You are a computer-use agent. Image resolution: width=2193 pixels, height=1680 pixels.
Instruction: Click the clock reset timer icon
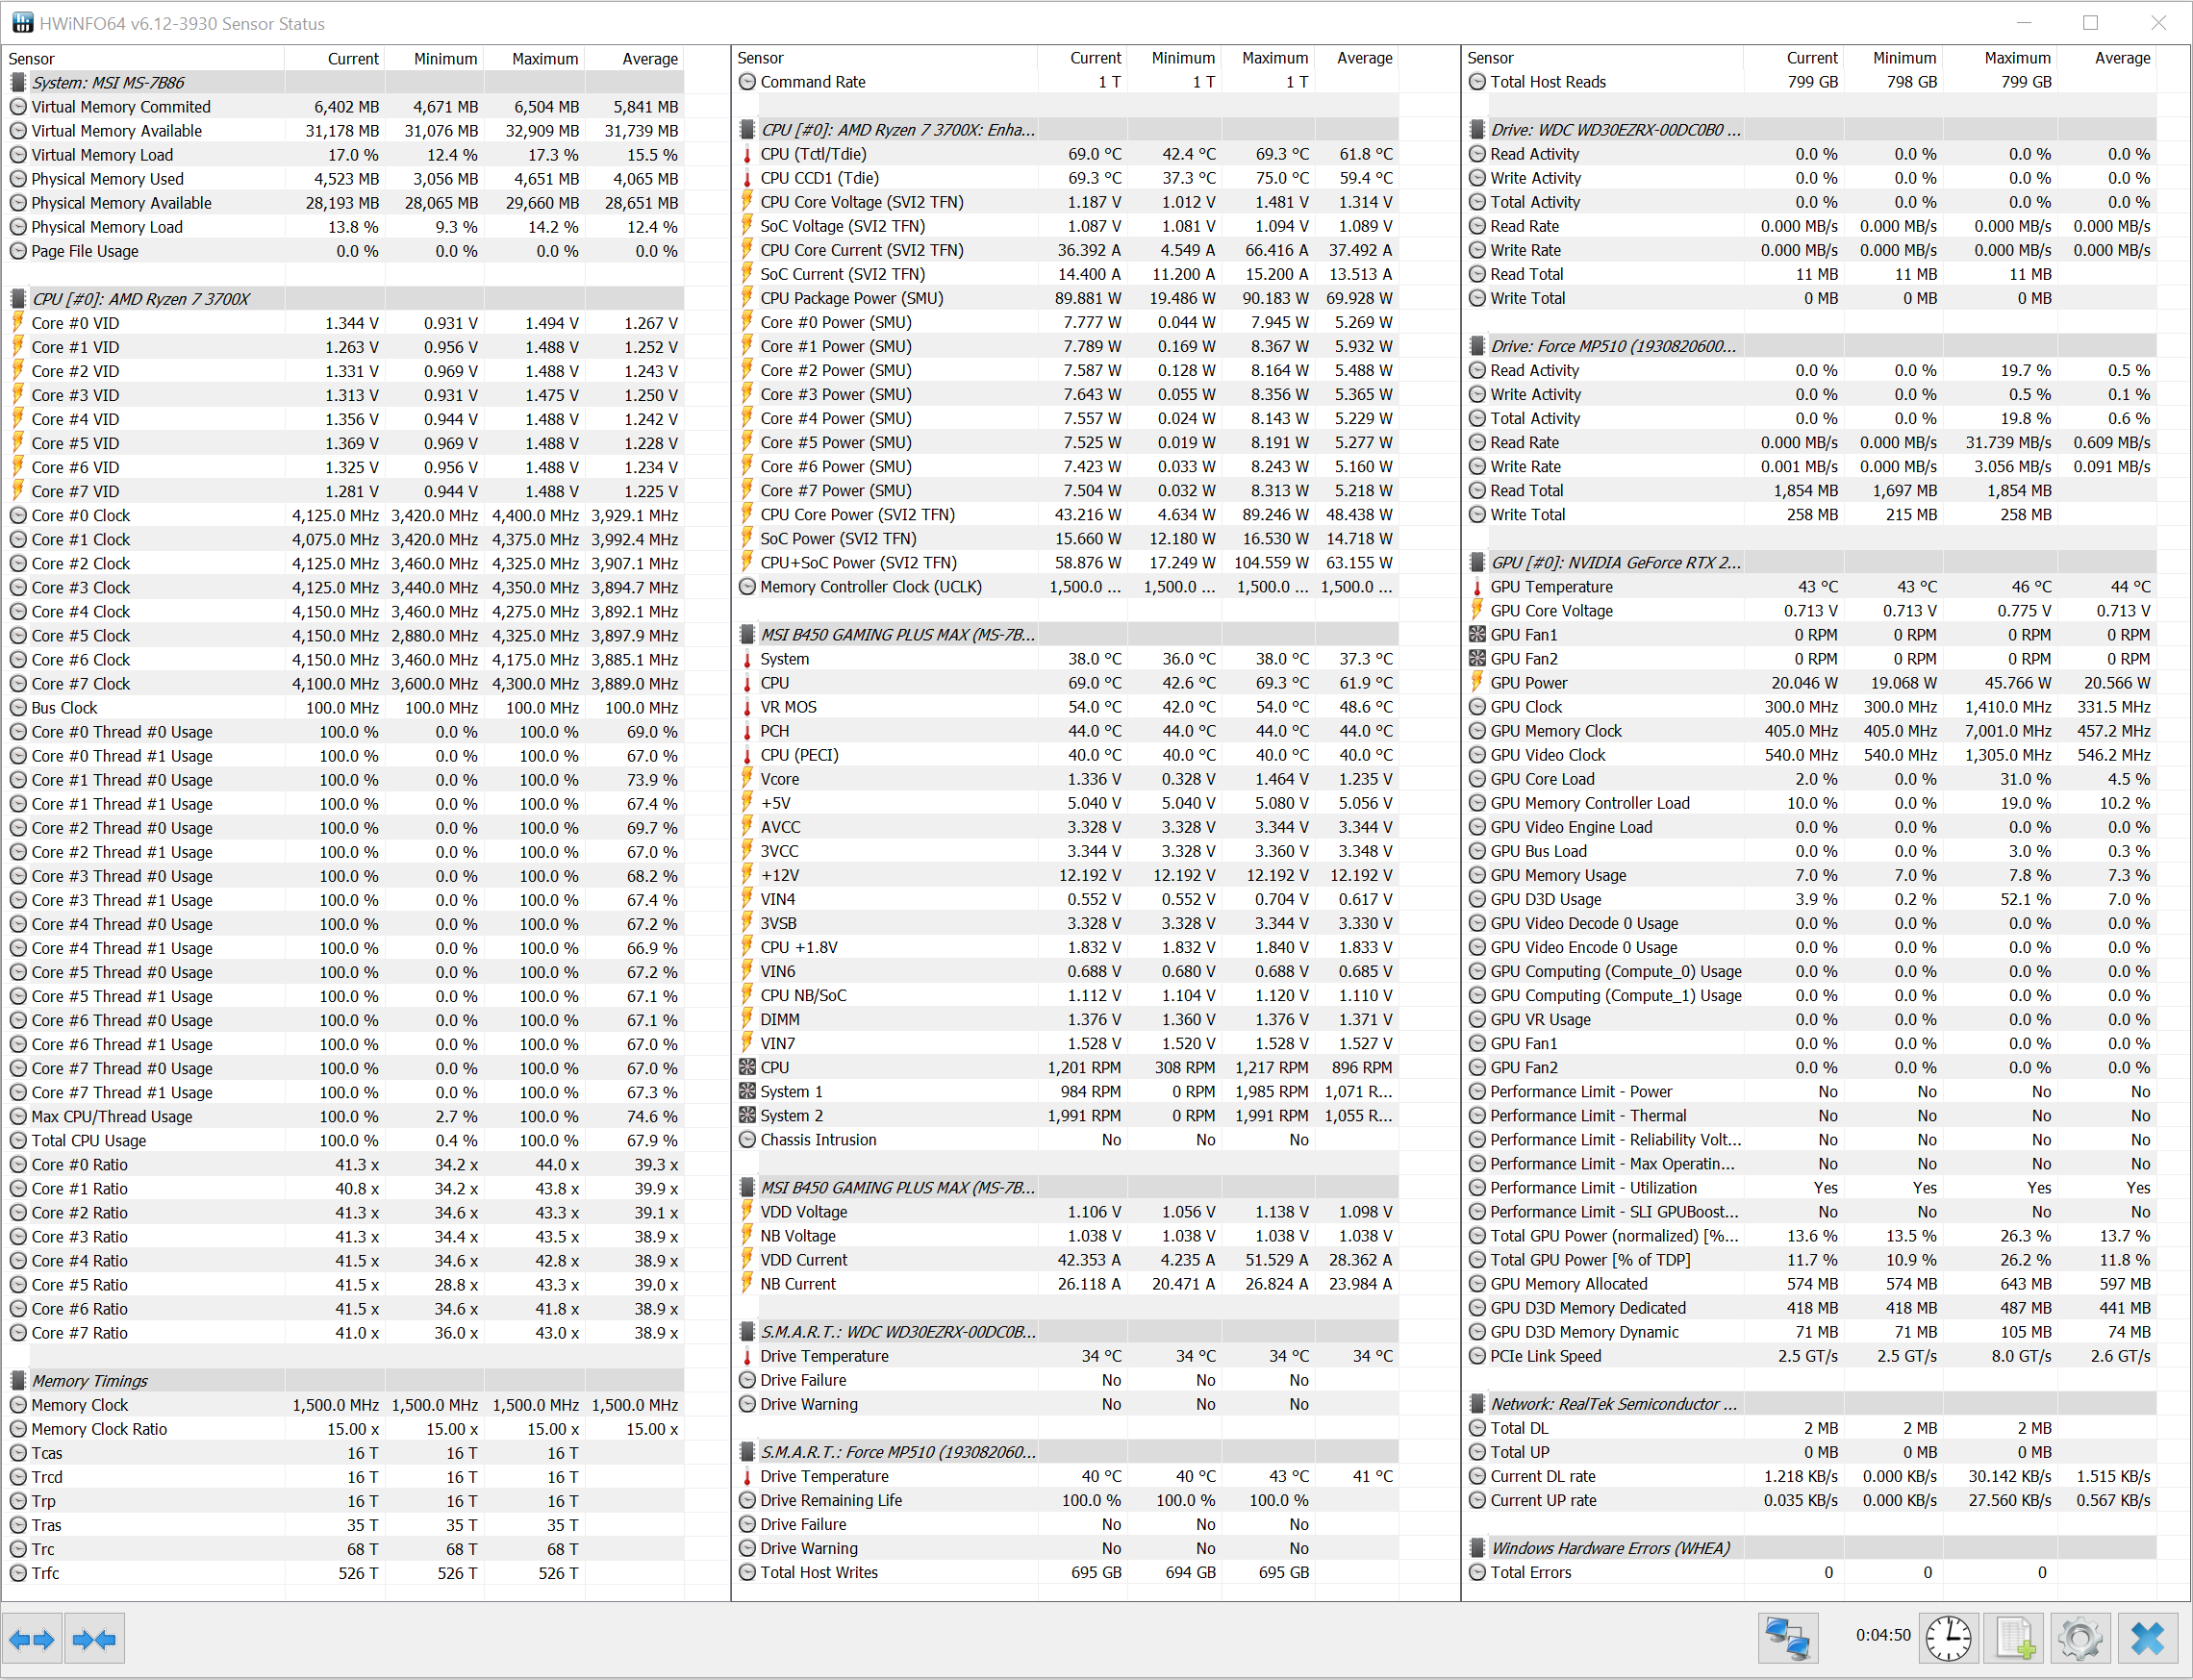click(x=1948, y=1639)
